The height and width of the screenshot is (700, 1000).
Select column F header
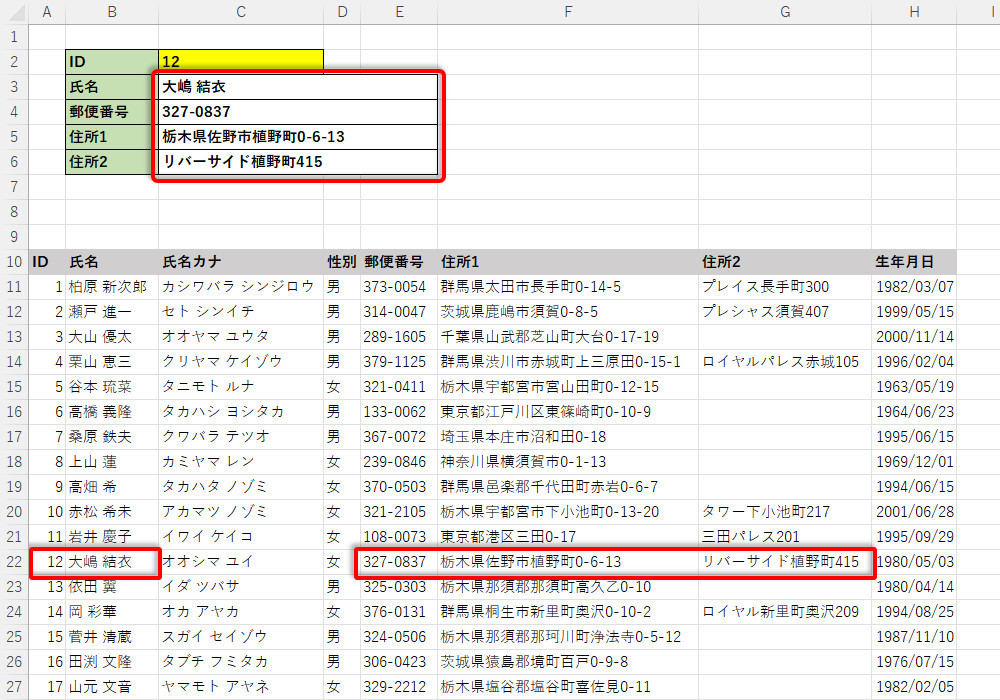pyautogui.click(x=567, y=12)
